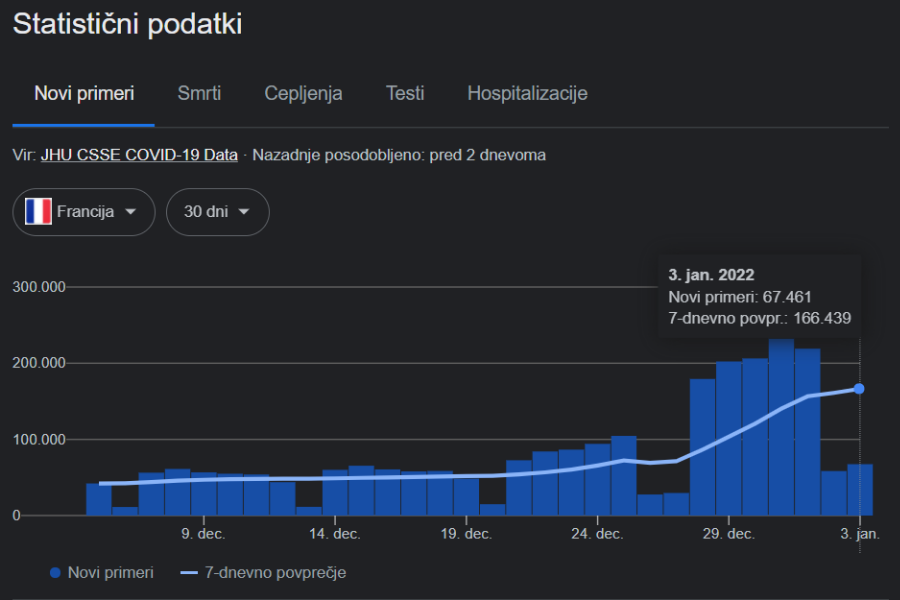900x600 pixels.
Task: Expand the Francija selector chevron arrow
Action: pyautogui.click(x=132, y=212)
